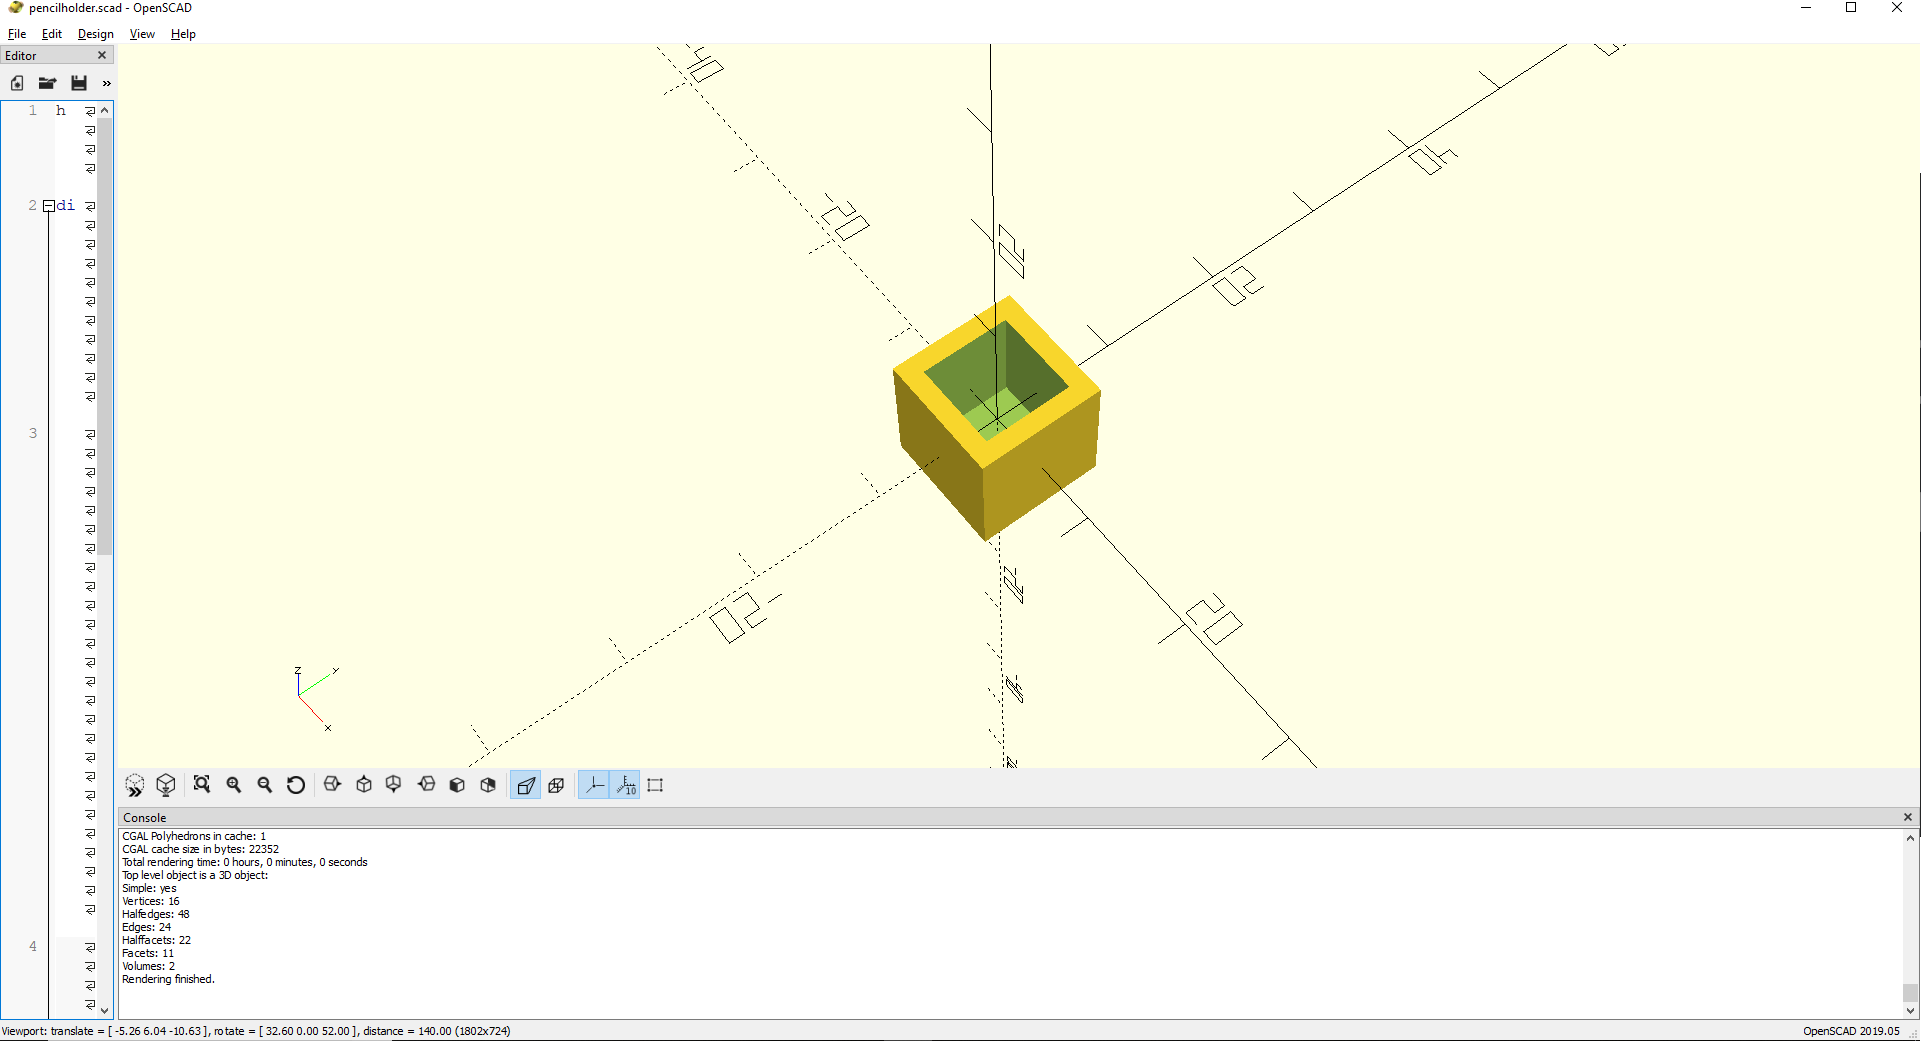
Task: Click the editor scrollbar up arrow
Action: (x=105, y=110)
